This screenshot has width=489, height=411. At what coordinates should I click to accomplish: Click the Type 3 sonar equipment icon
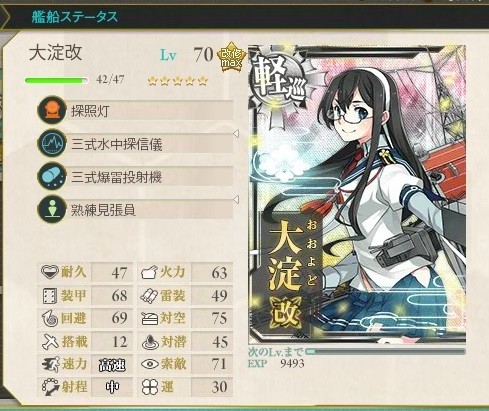52,143
